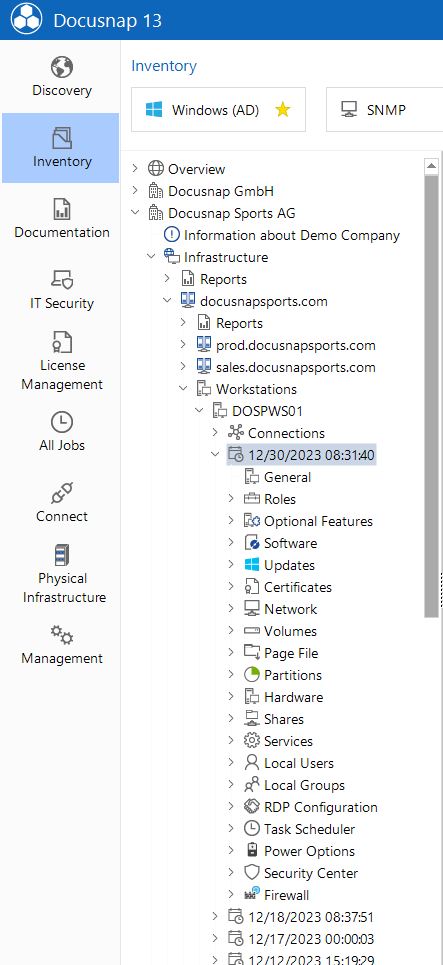The height and width of the screenshot is (965, 443).
Task: Click the tree scrollbar up arrow
Action: point(431,166)
